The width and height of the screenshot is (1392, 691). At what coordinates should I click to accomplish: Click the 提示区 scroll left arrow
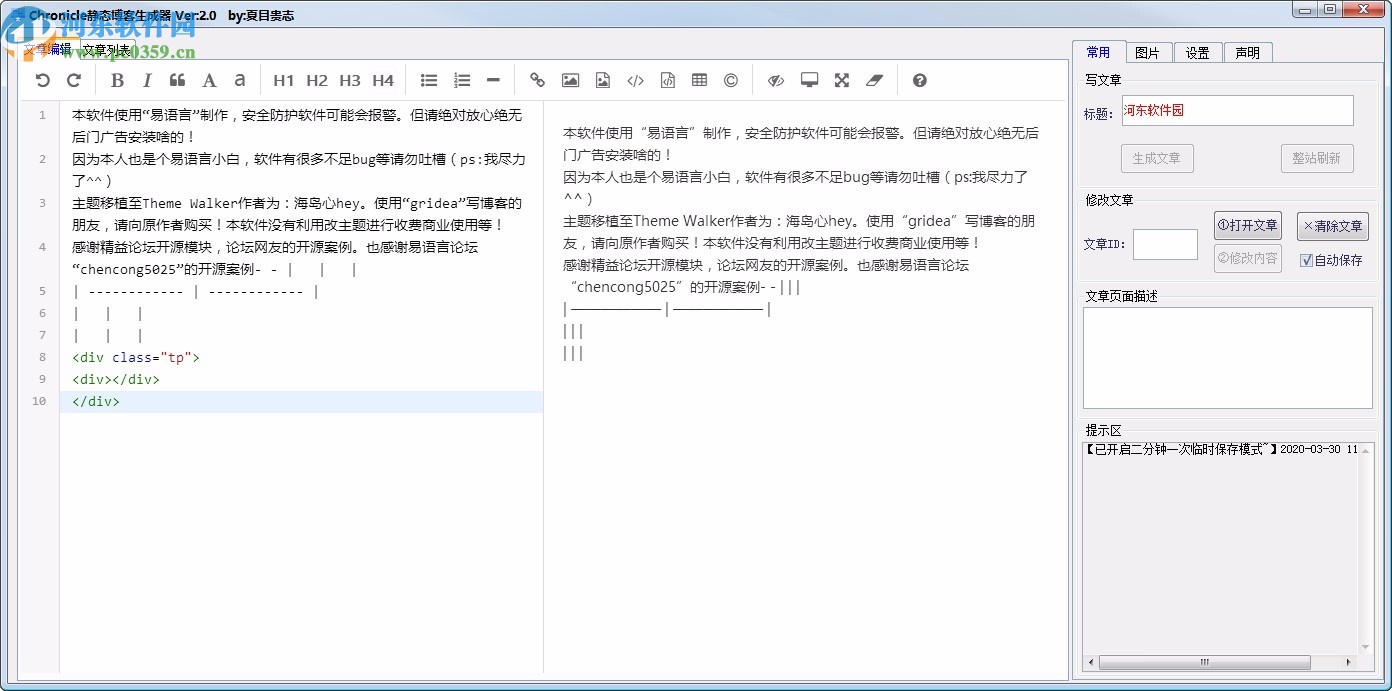pyautogui.click(x=1091, y=662)
